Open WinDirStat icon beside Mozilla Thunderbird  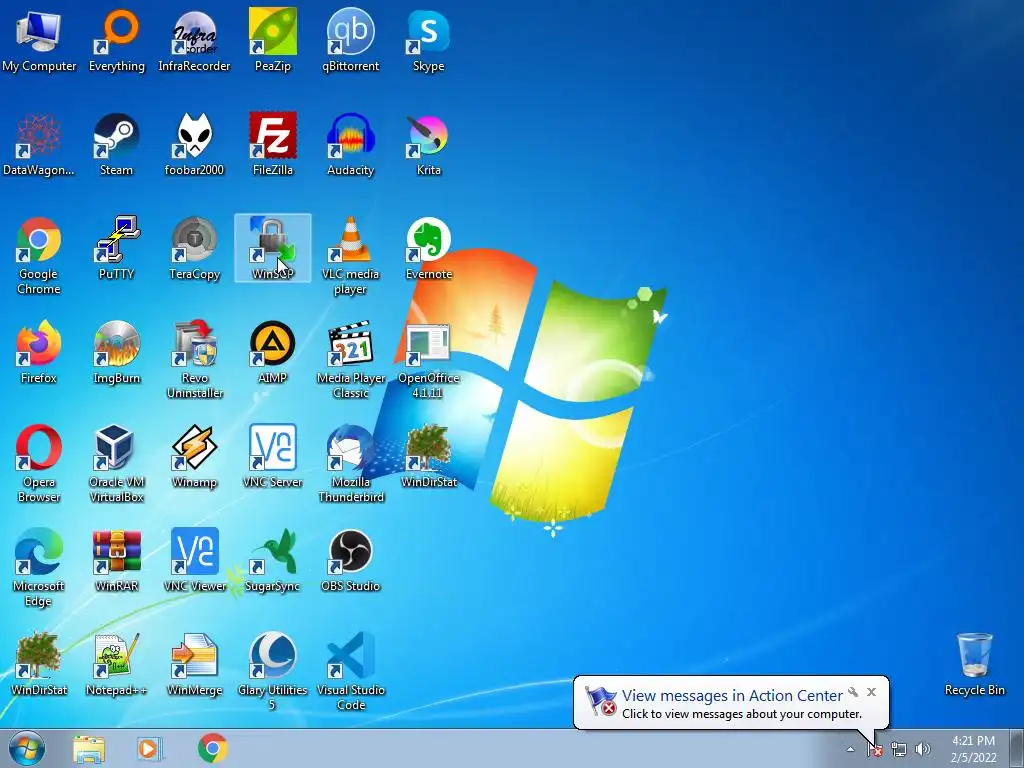[428, 456]
